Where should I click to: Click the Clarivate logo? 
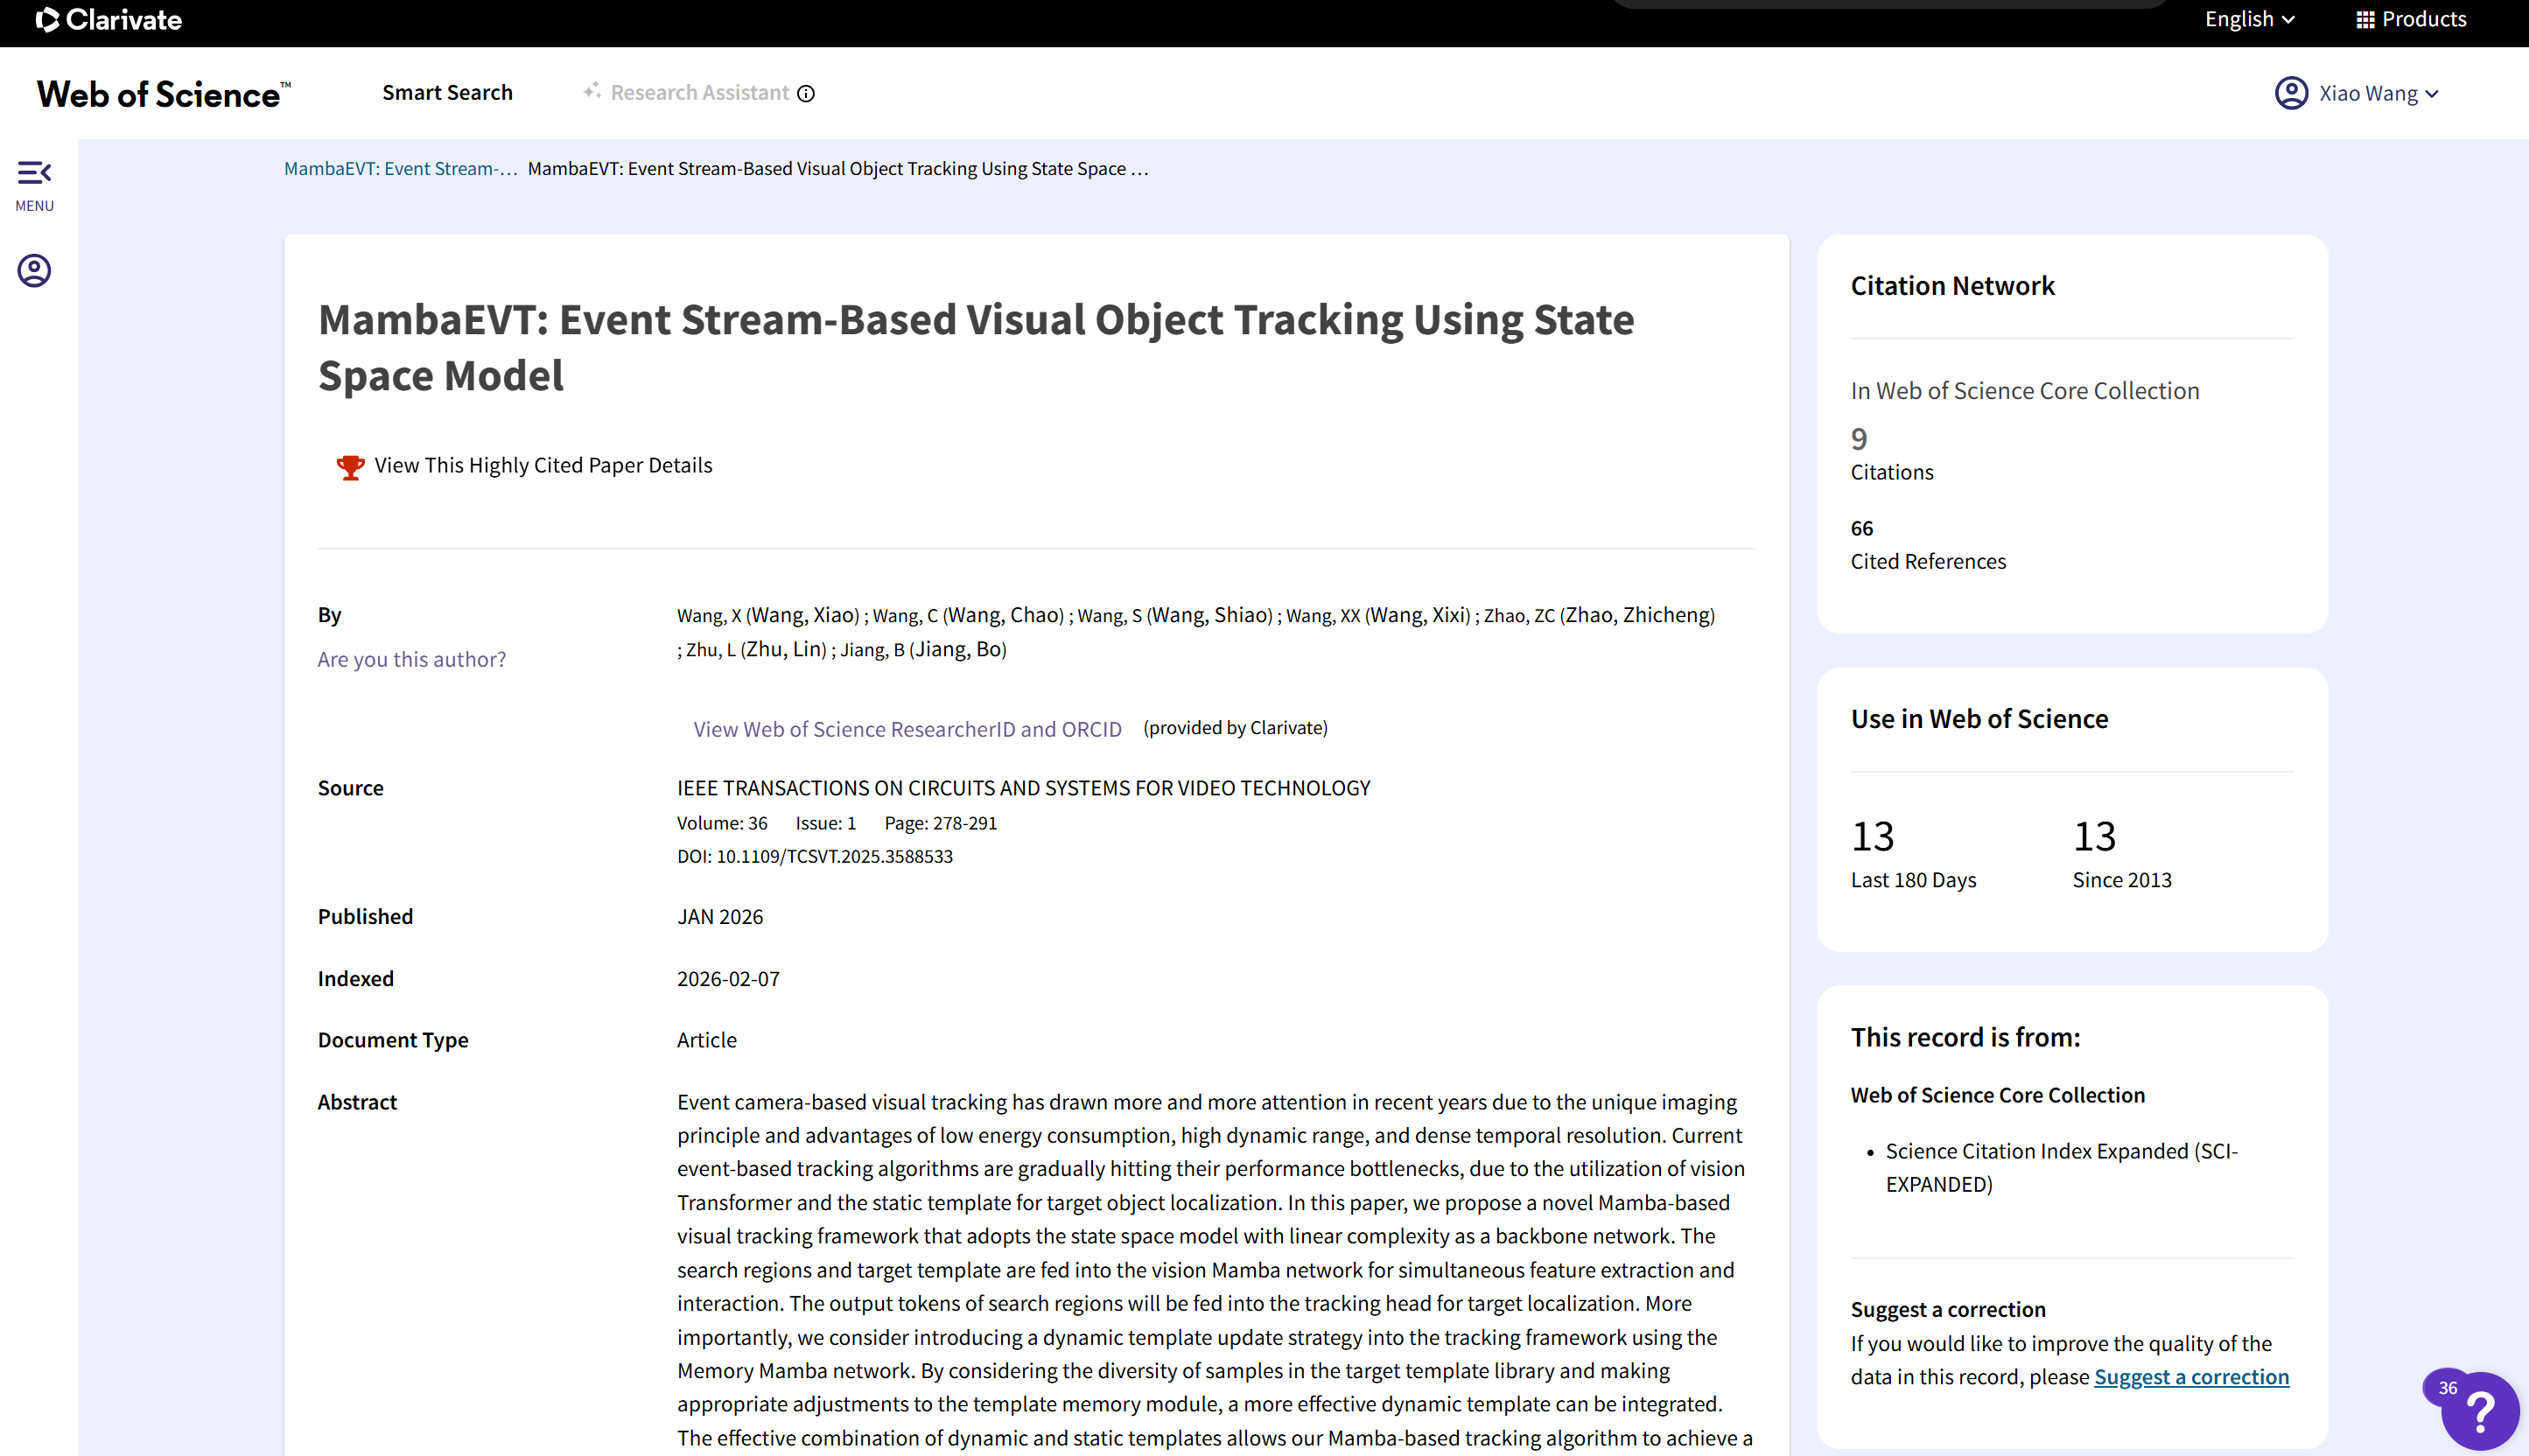tap(108, 20)
